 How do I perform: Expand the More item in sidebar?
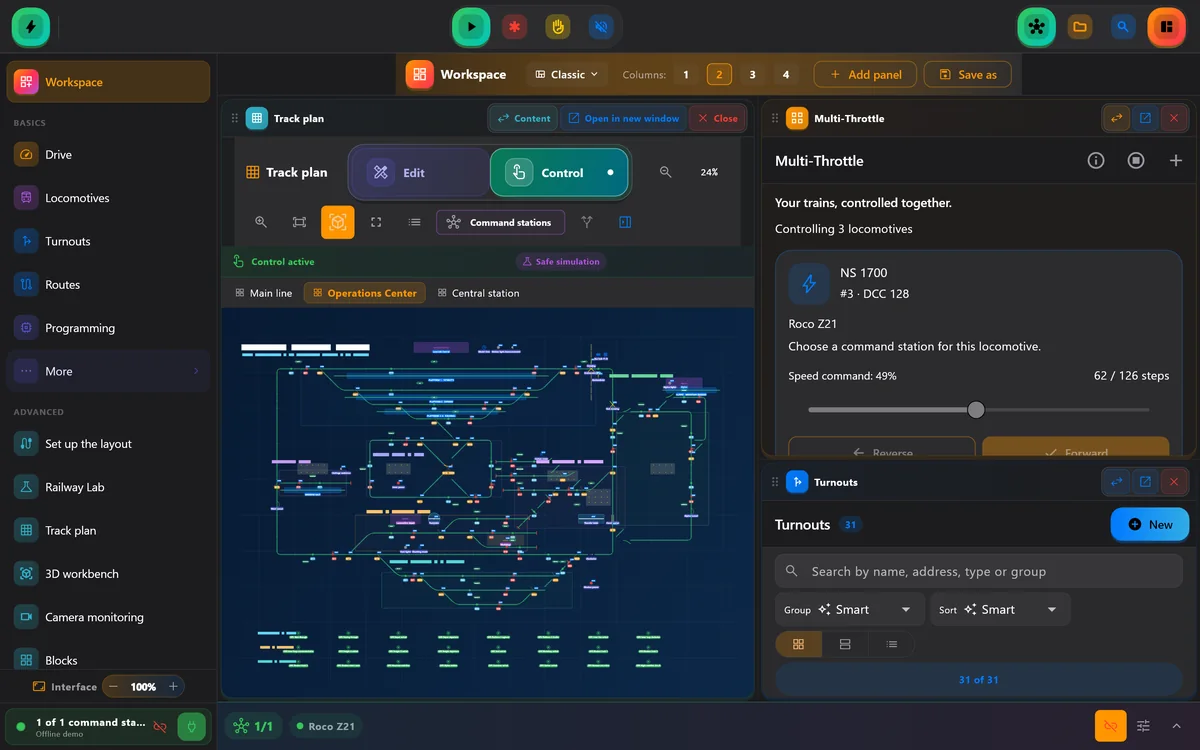pyautogui.click(x=108, y=371)
